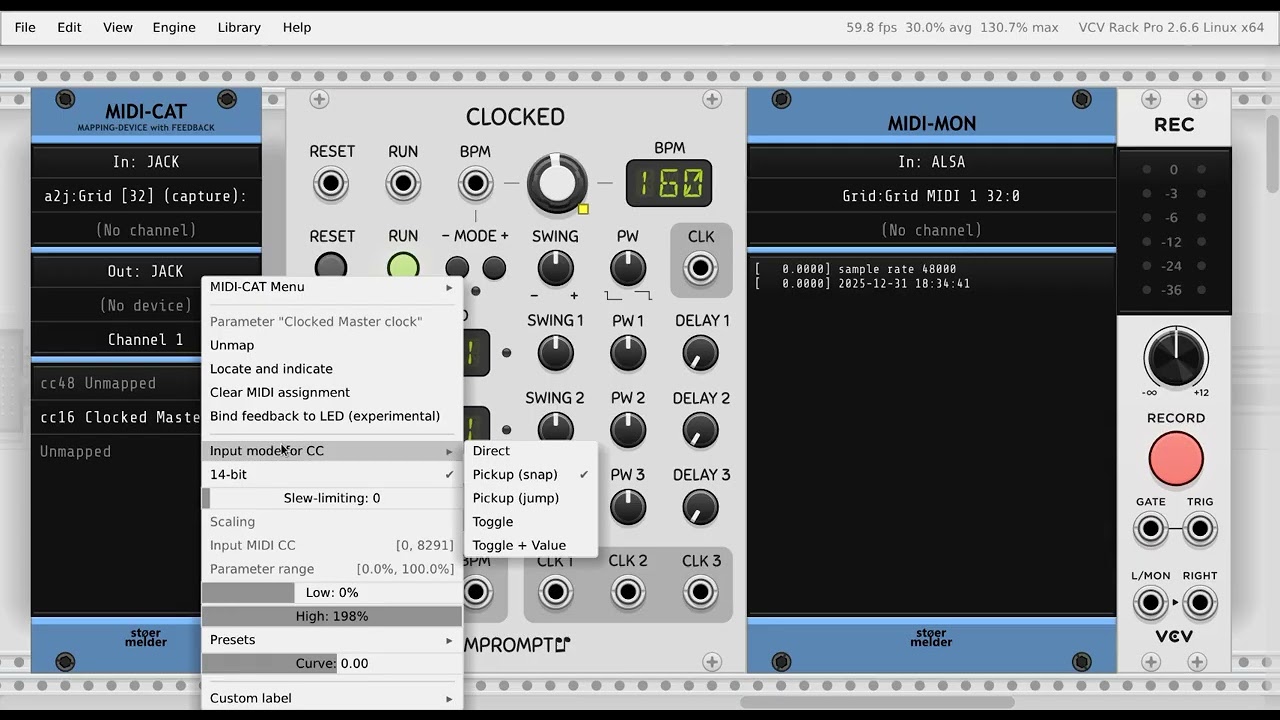Screen dimensions: 1280x720
Task: Toggle the red RECORD button
Action: coord(1176,459)
